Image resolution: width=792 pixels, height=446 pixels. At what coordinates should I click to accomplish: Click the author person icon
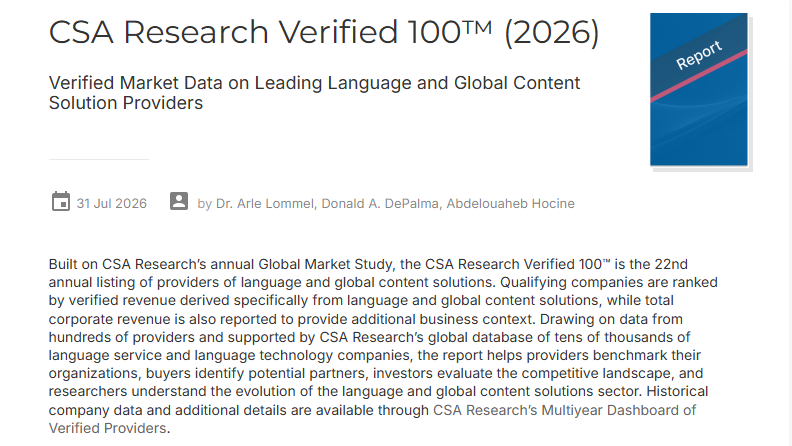(x=179, y=201)
